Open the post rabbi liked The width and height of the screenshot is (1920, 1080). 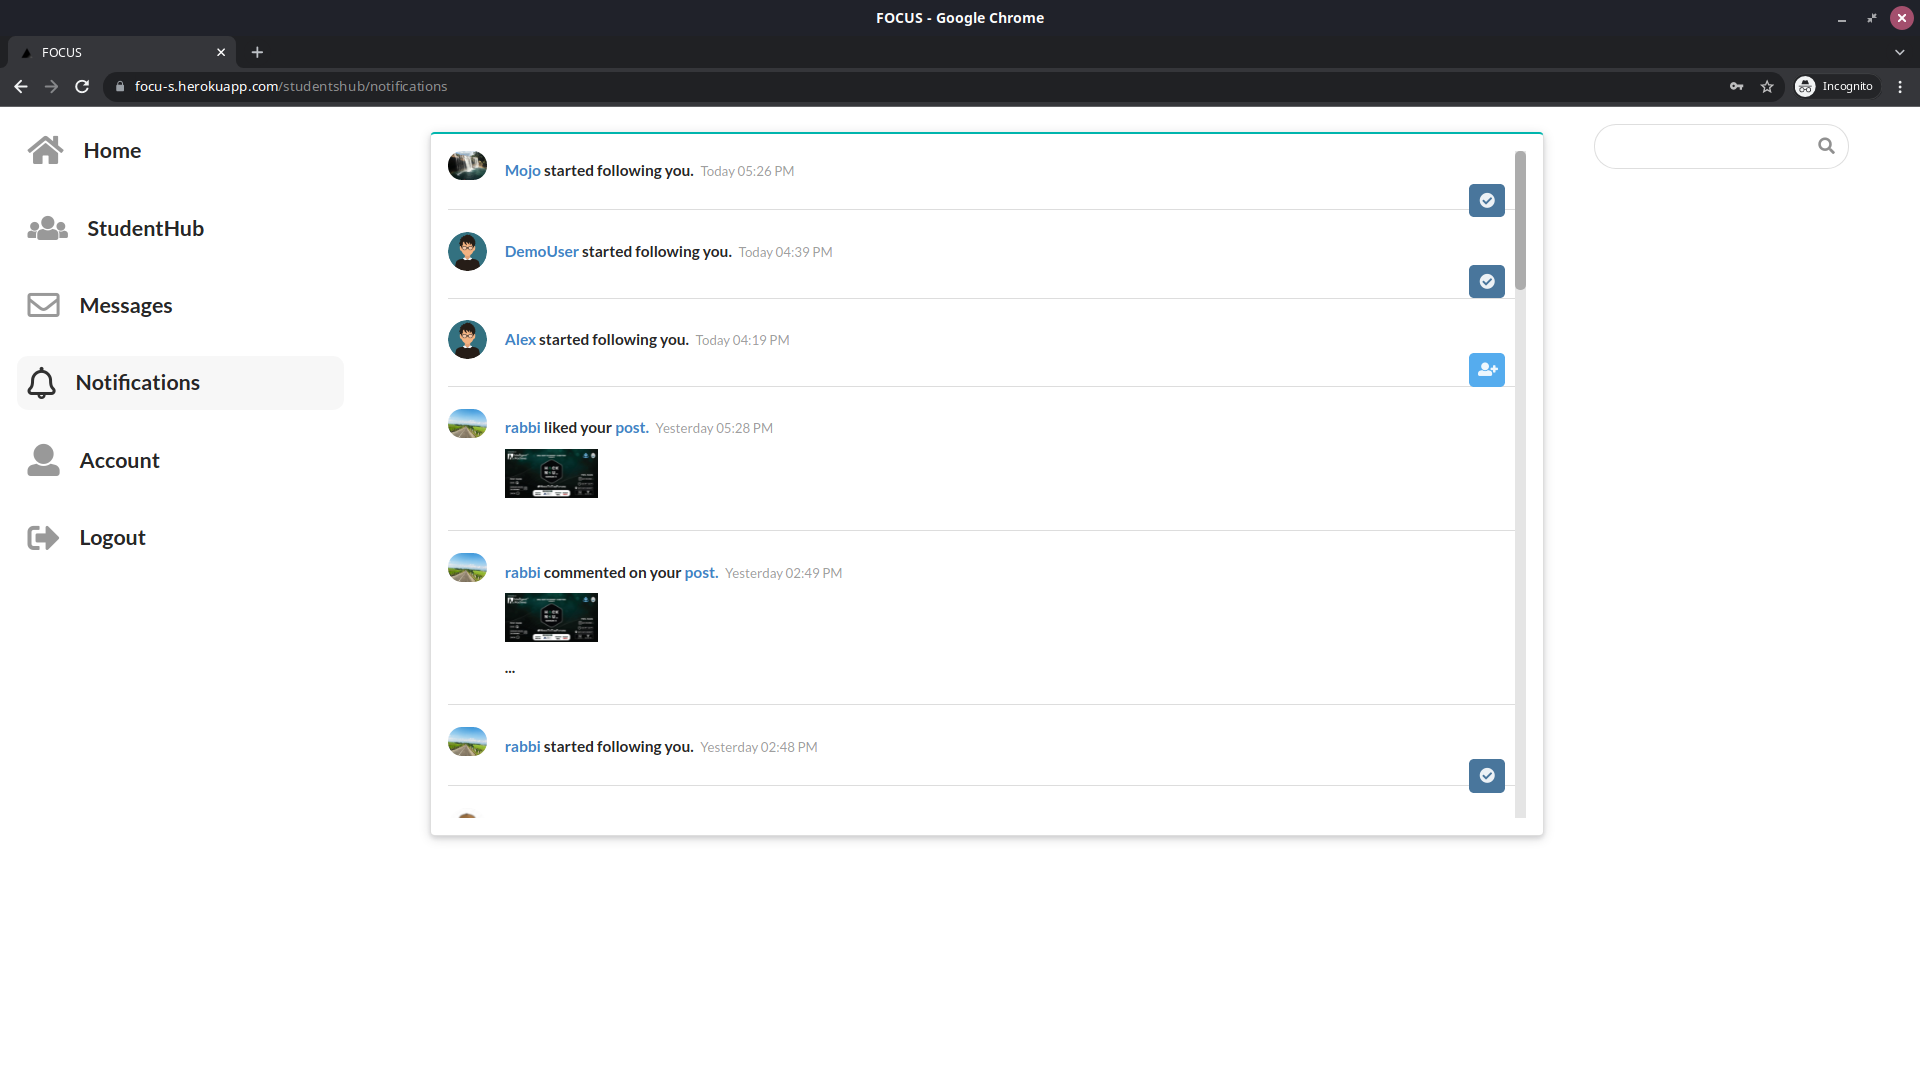(631, 427)
